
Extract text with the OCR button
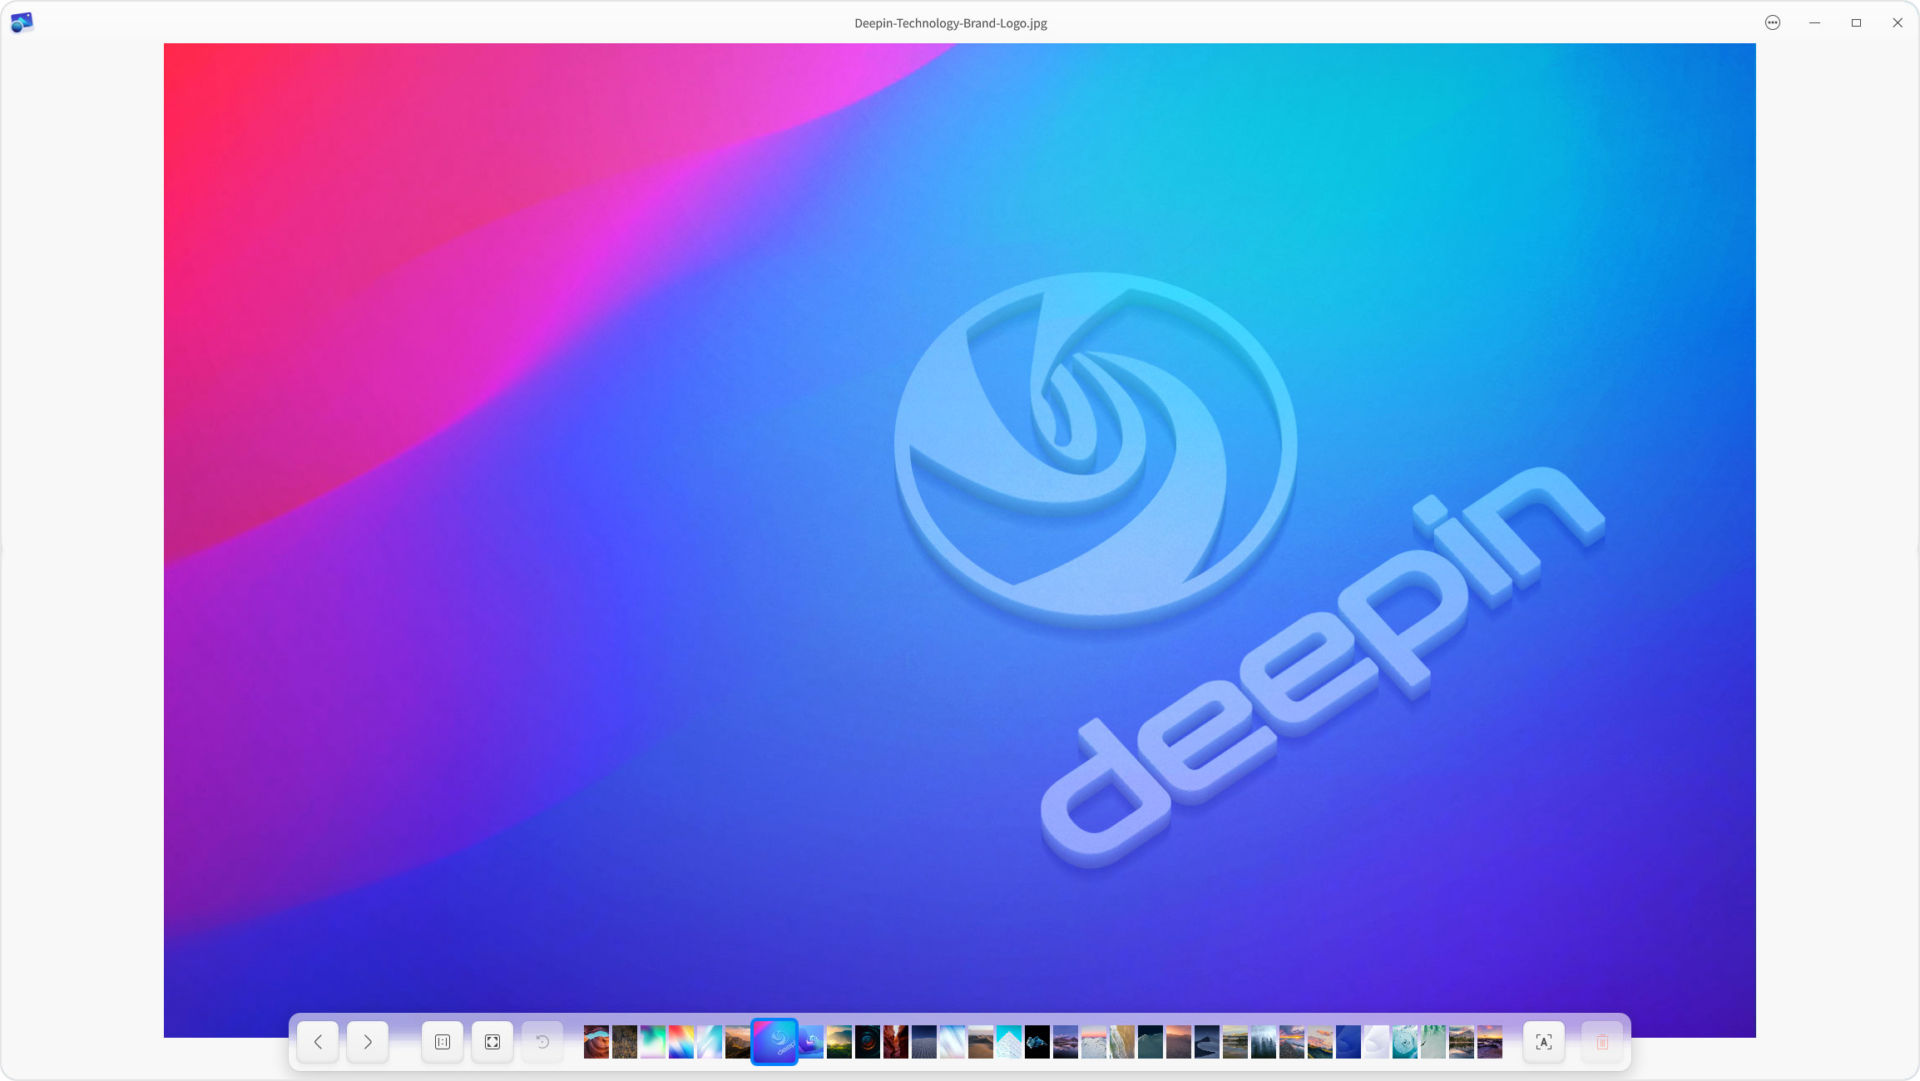pyautogui.click(x=1544, y=1042)
